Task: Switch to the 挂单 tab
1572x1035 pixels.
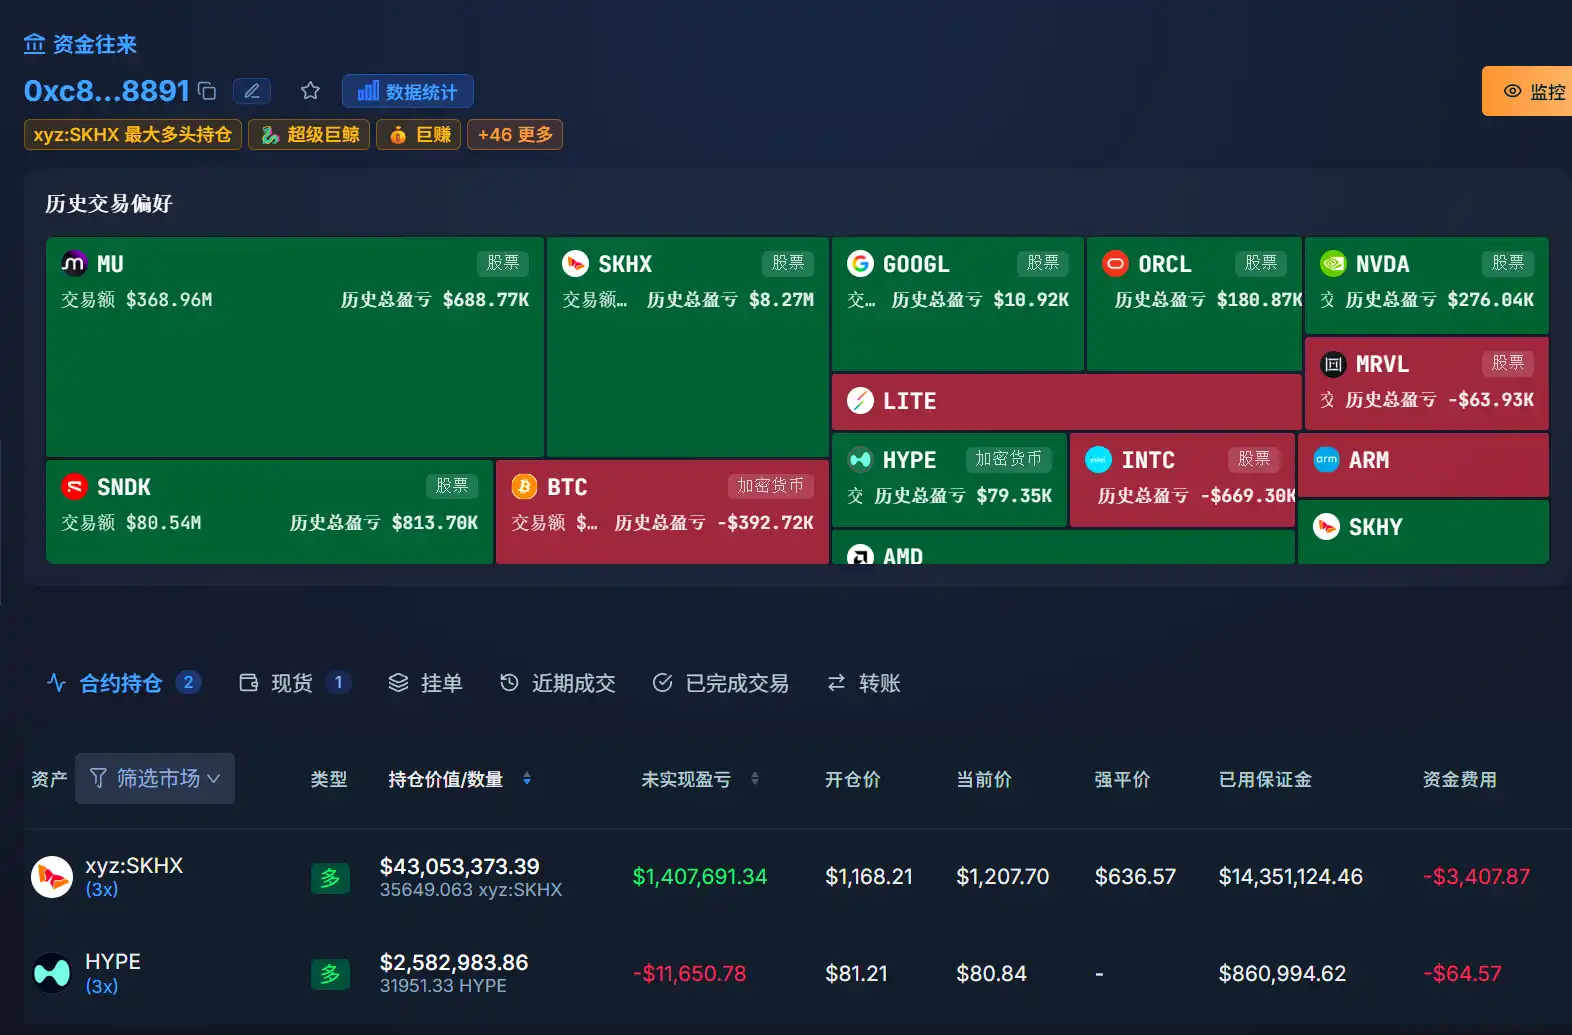Action: point(425,683)
